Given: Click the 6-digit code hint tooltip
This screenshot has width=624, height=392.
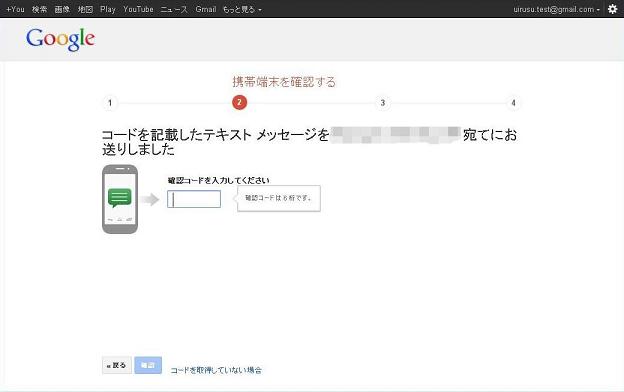Looking at the screenshot, I should pos(279,198).
